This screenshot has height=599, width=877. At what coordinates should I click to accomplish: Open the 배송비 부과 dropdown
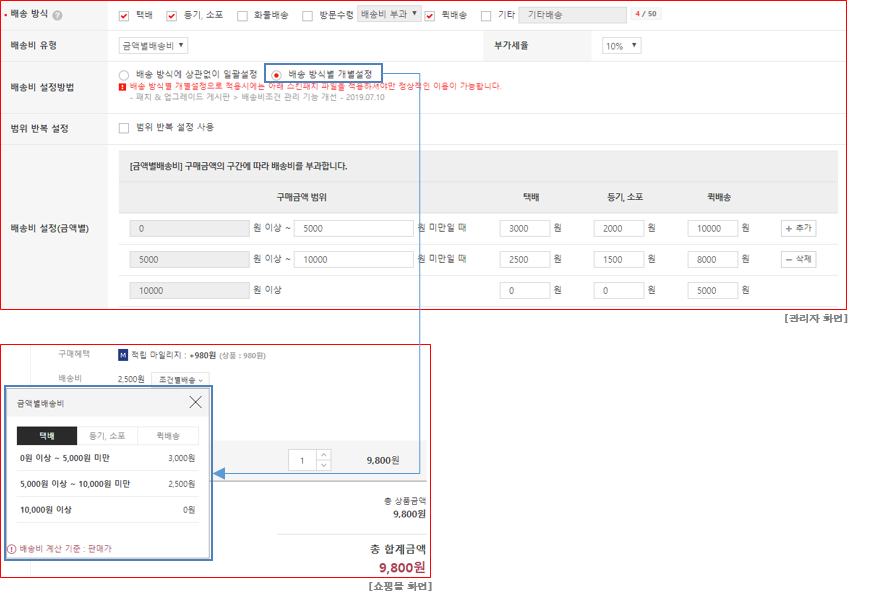click(x=389, y=14)
